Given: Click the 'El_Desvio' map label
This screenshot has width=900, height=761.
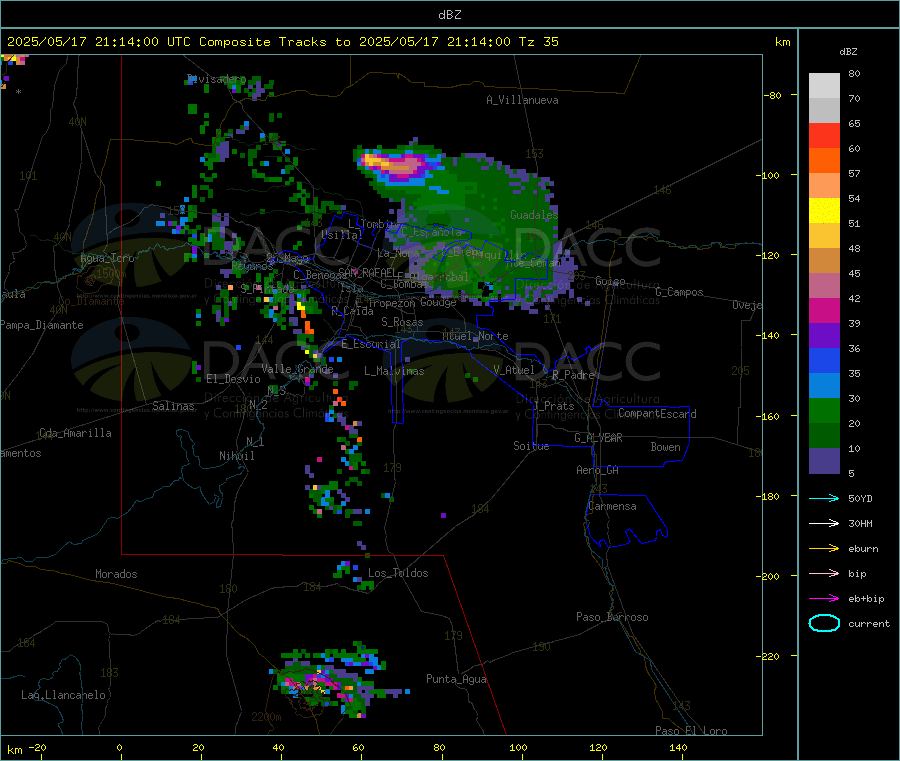Looking at the screenshot, I should [234, 379].
